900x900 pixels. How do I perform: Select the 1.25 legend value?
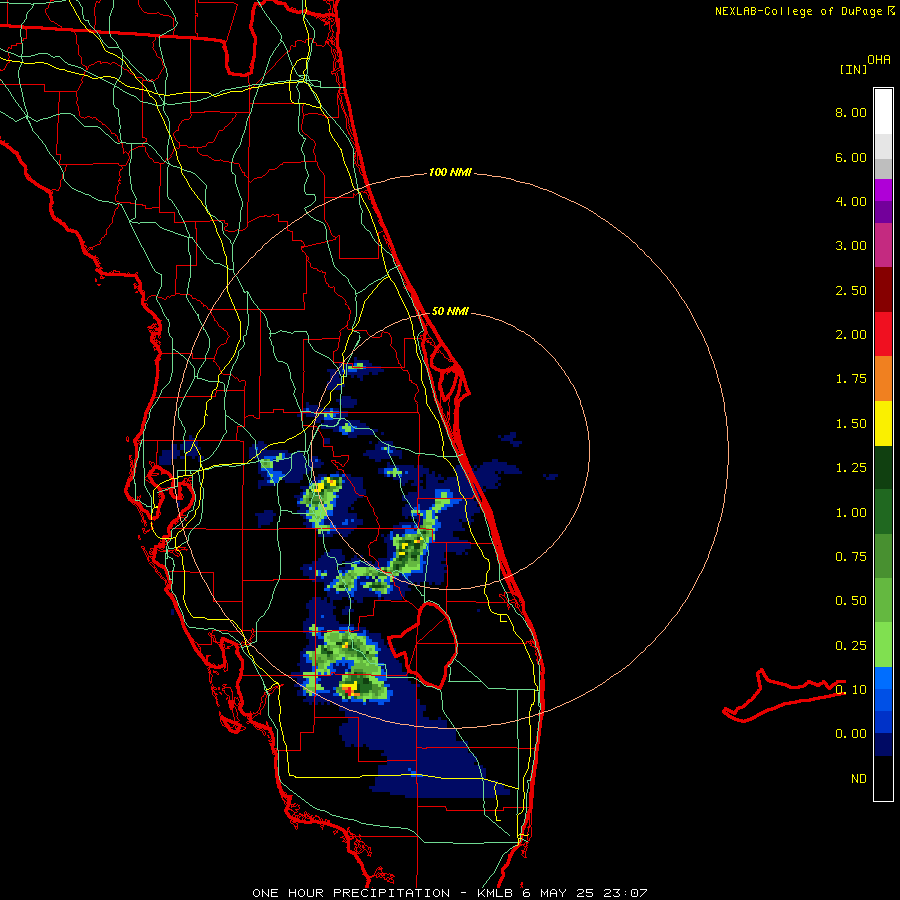pyautogui.click(x=851, y=468)
